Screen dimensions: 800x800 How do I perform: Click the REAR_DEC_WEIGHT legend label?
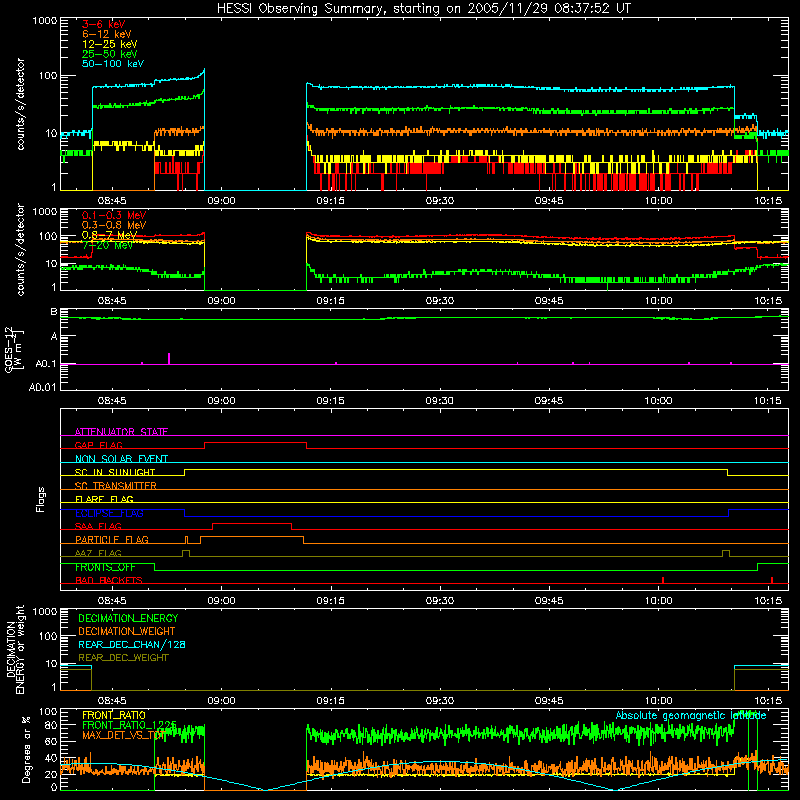(x=123, y=658)
